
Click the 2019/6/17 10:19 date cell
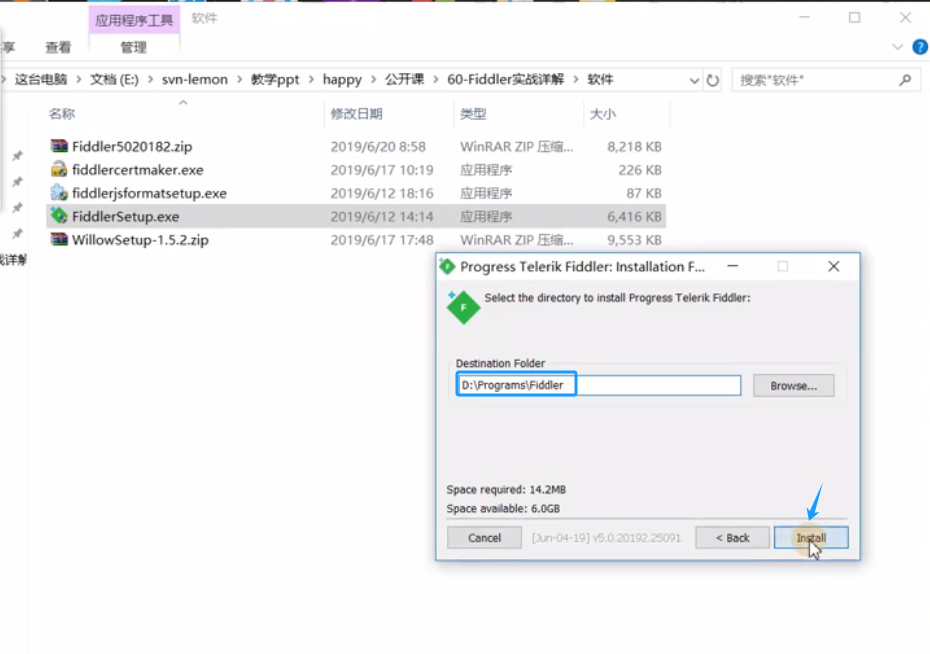click(x=382, y=170)
